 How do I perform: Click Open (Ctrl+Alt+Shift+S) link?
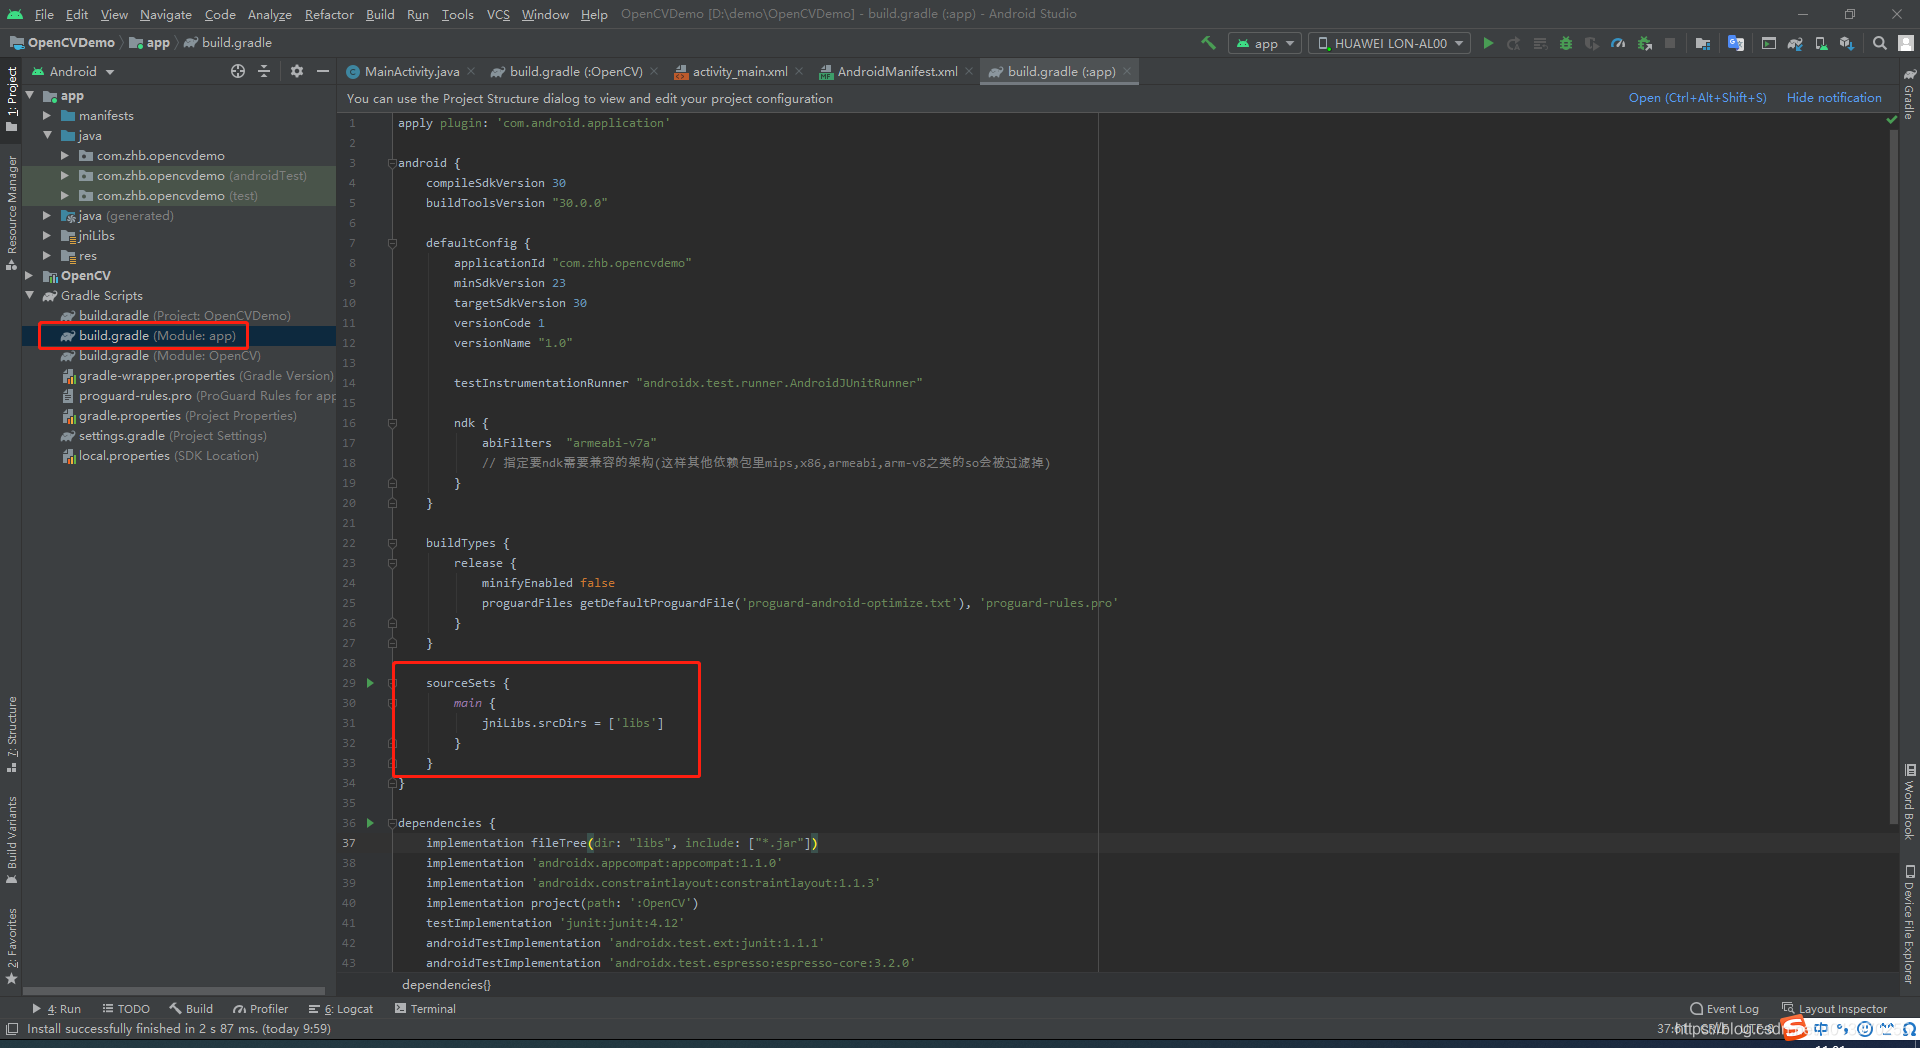1697,98
